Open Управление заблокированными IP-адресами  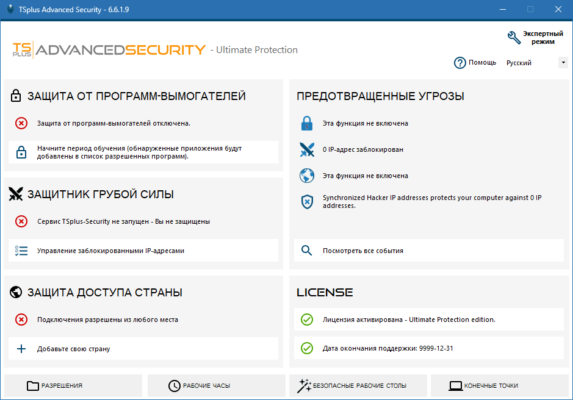tap(143, 251)
